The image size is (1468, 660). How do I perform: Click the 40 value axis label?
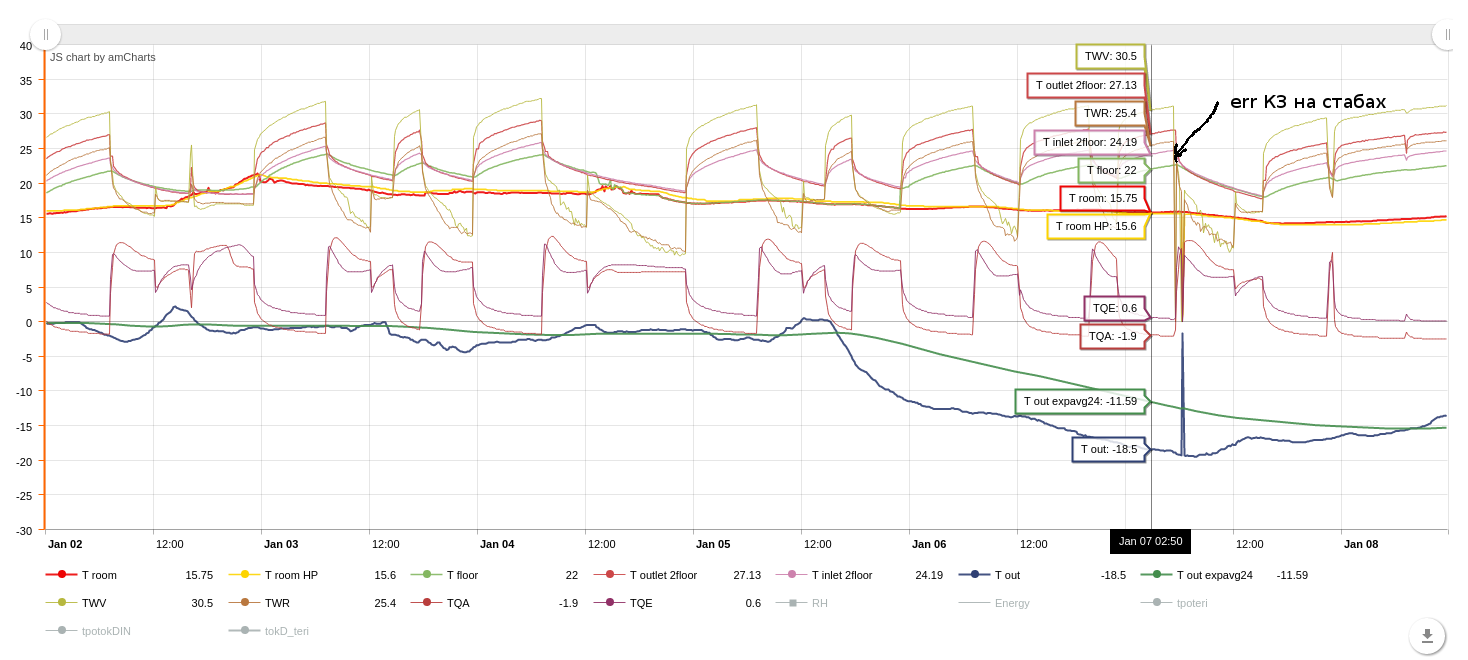point(26,46)
